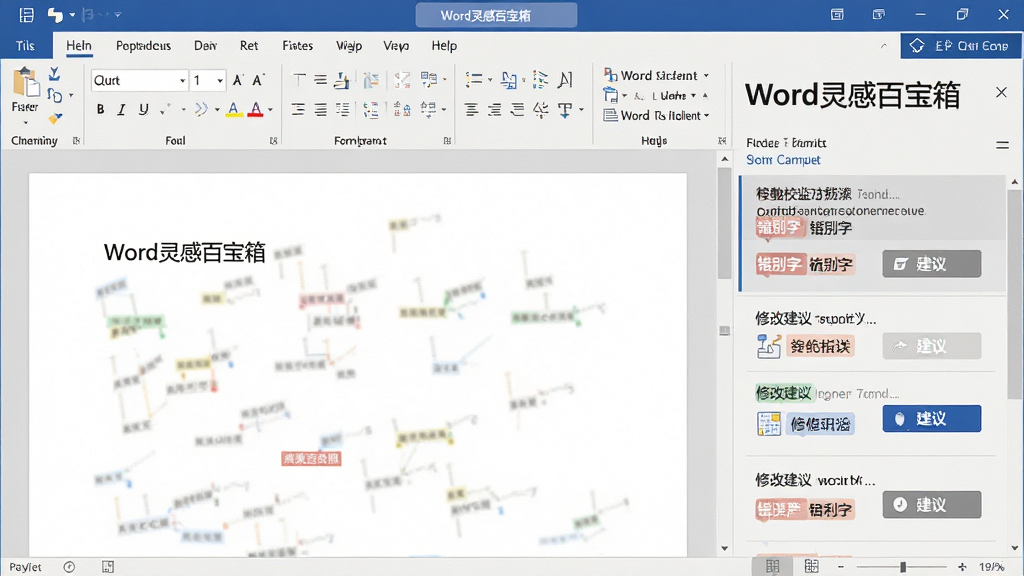Click the bullet list icon

point(473,80)
